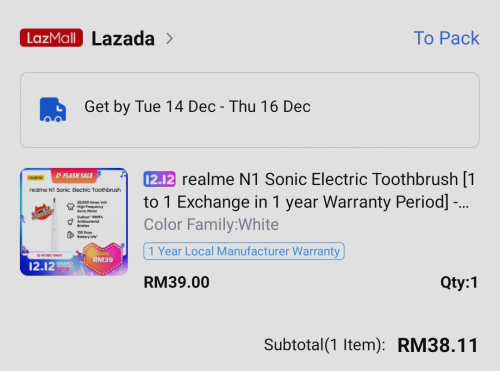Viewport: 500px width, 371px height.
Task: Click the Flash Sale banner on thumbnail
Action: point(74,175)
